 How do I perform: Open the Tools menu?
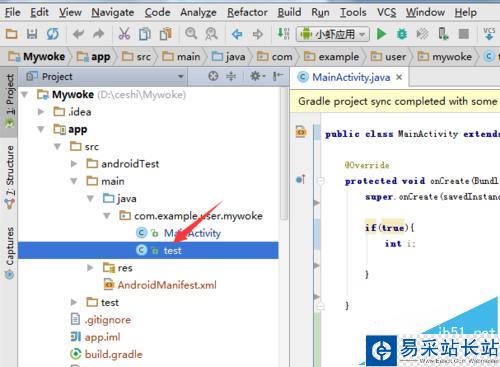pyautogui.click(x=353, y=12)
